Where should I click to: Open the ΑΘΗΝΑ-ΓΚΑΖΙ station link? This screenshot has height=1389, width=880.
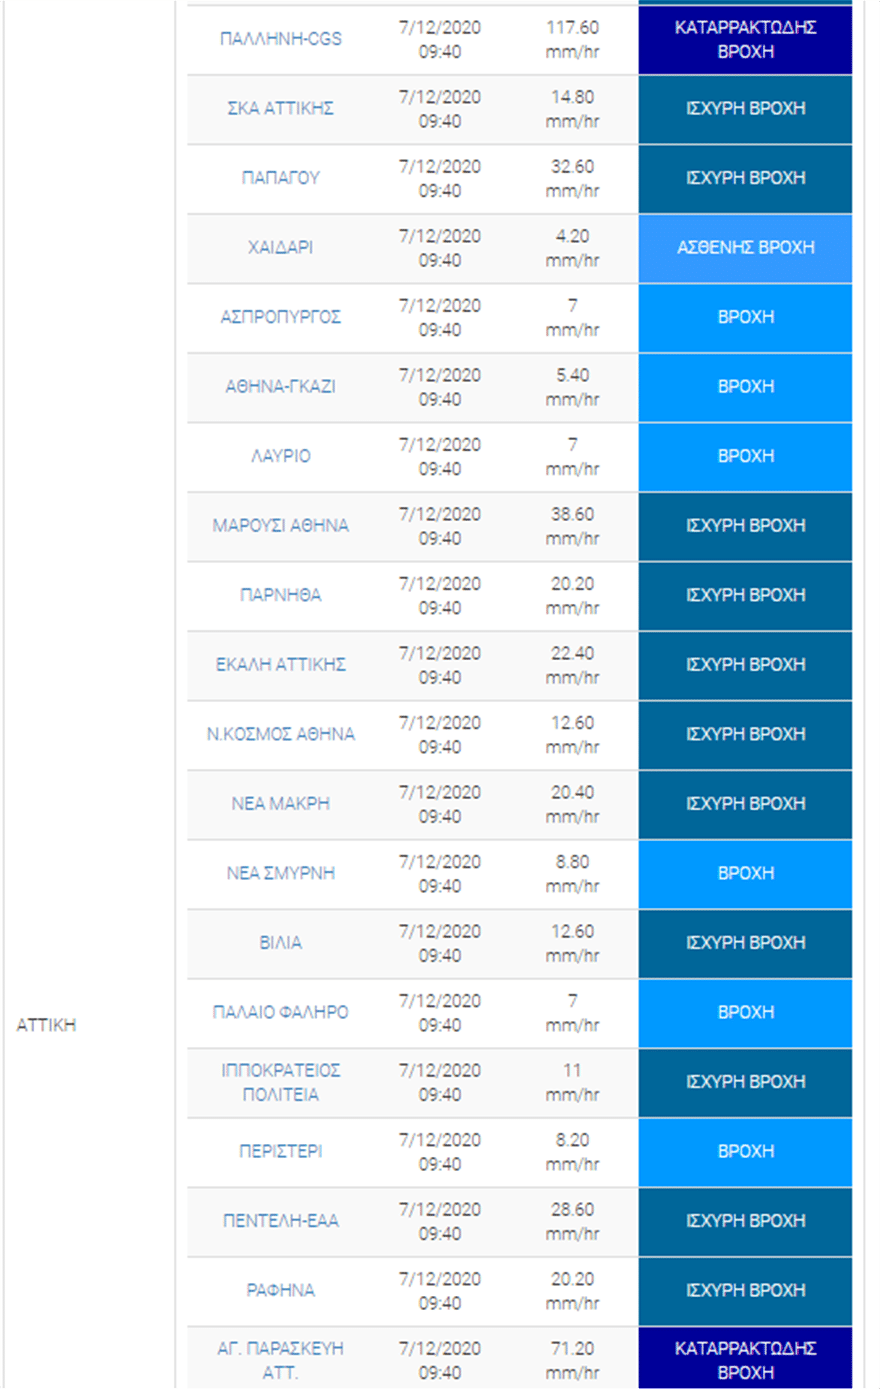[280, 387]
